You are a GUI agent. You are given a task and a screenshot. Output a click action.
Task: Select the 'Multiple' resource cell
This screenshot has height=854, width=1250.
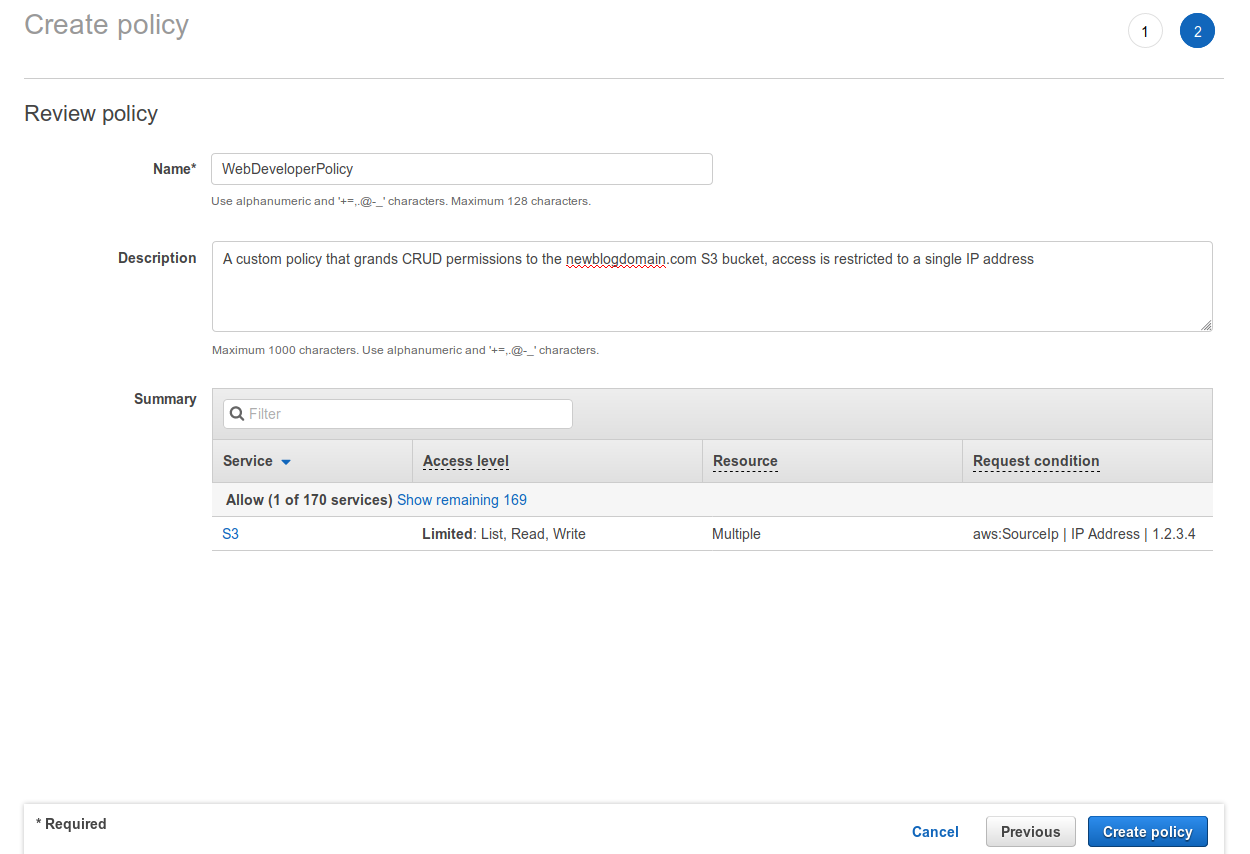[736, 534]
